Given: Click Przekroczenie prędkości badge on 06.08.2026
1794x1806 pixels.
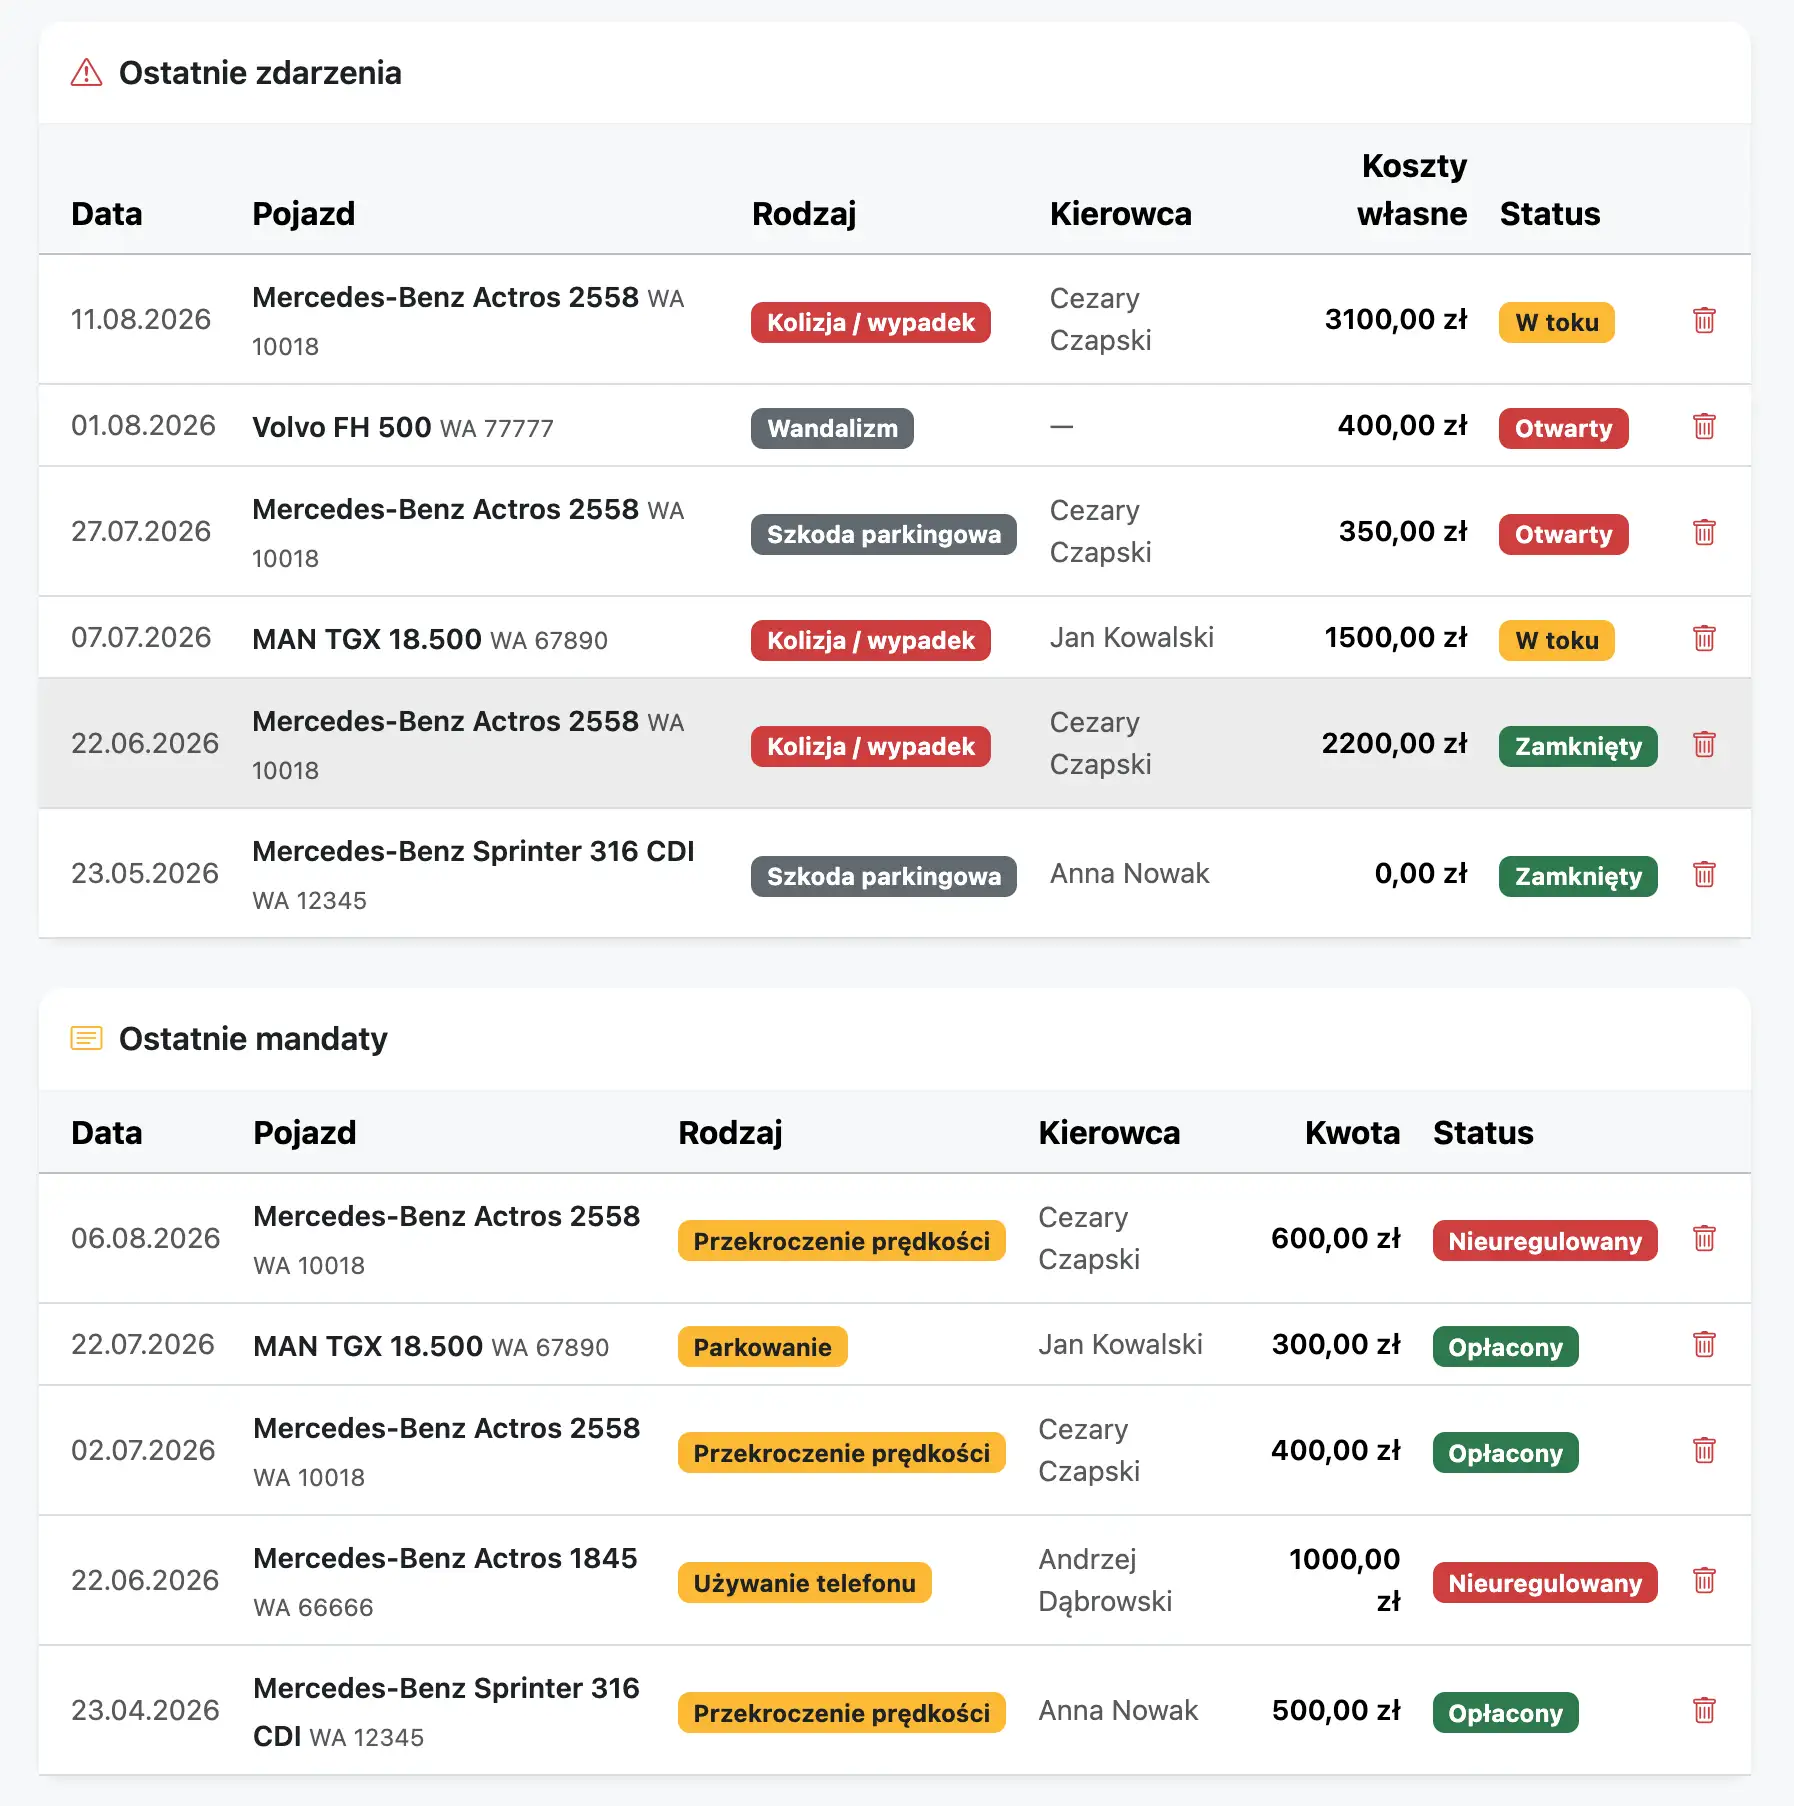Looking at the screenshot, I should [841, 1241].
